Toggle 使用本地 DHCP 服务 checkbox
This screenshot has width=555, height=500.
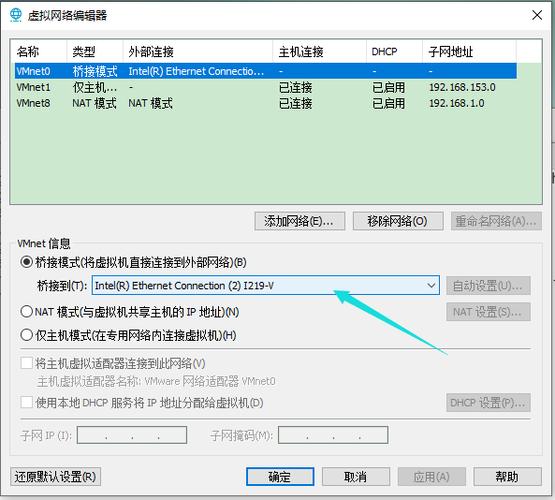click(x=27, y=402)
